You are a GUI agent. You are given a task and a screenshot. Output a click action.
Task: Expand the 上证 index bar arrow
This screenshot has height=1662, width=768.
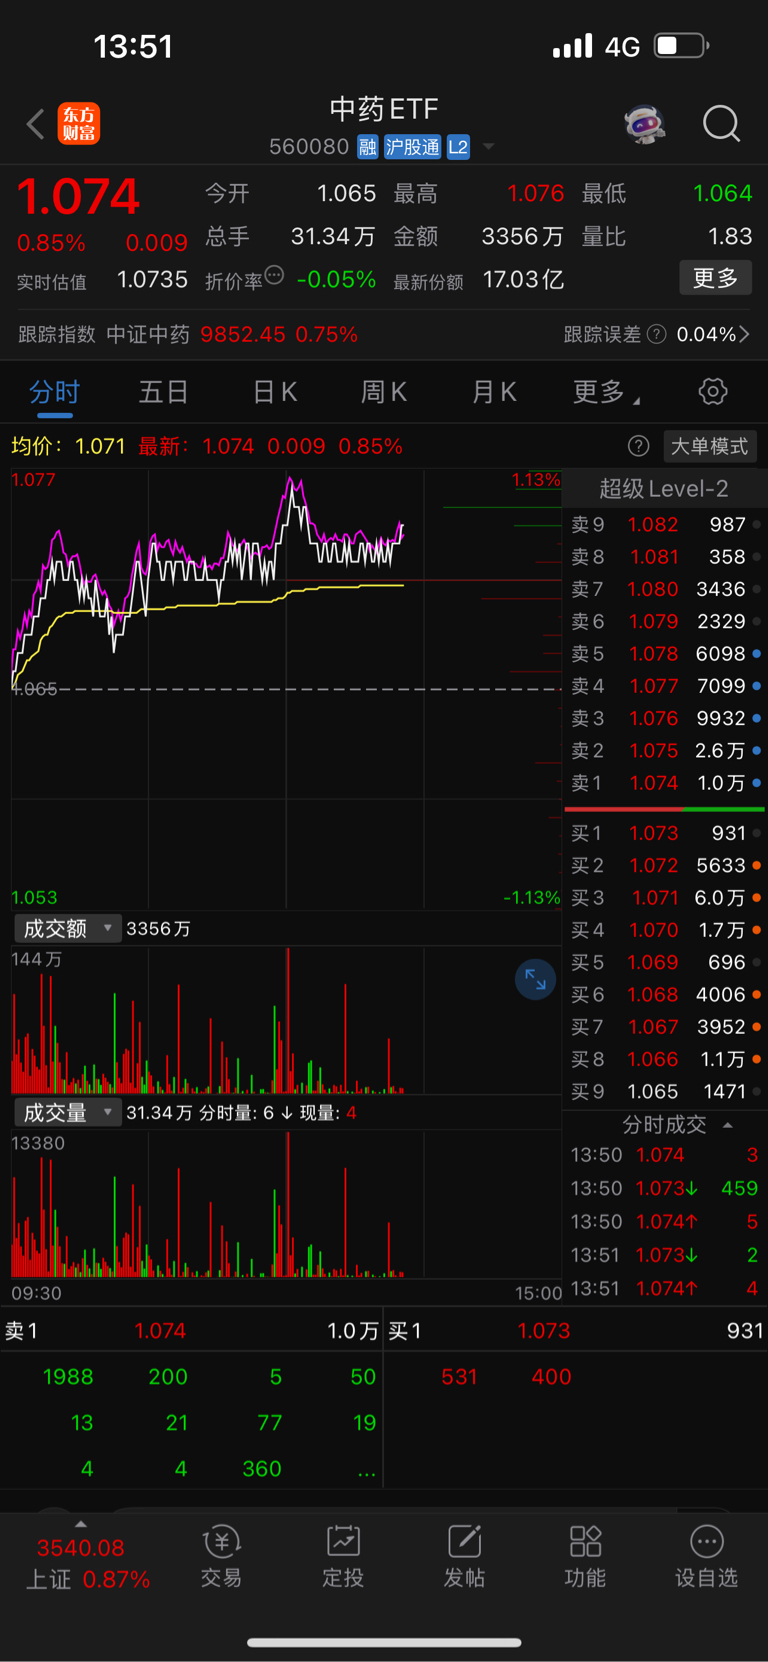pos(81,1524)
